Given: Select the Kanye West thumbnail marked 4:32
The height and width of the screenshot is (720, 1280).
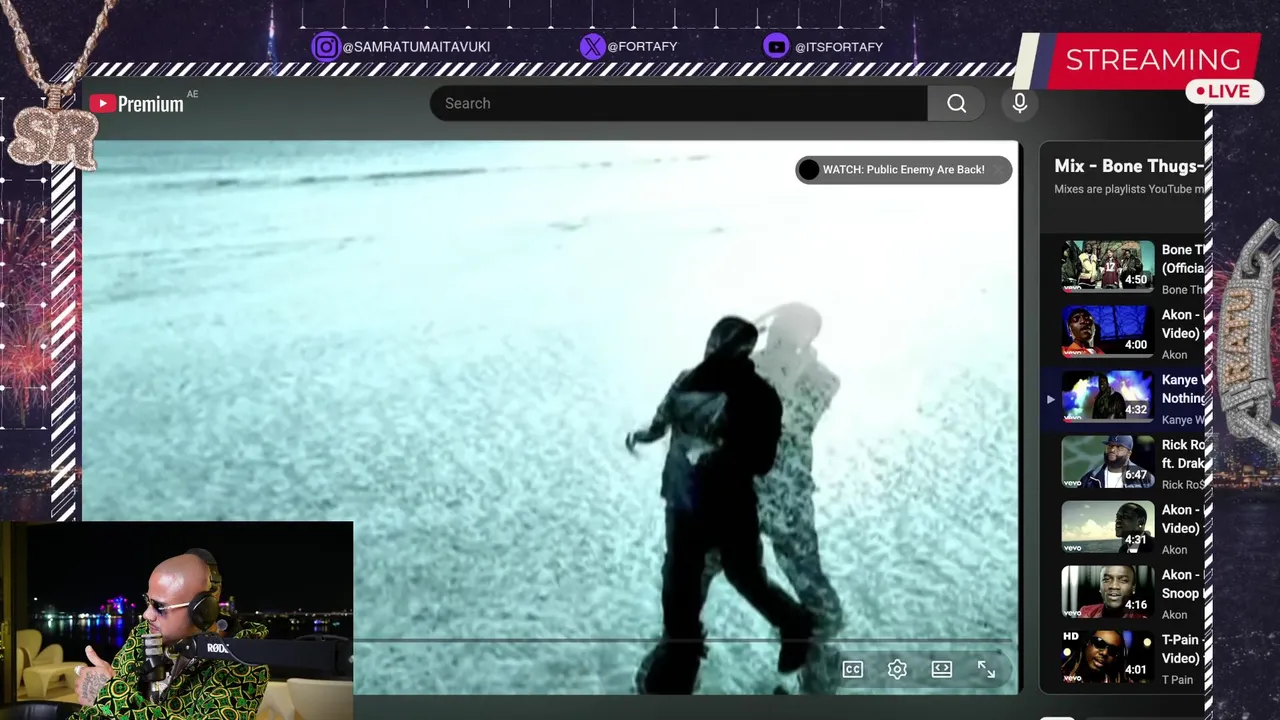Looking at the screenshot, I should (x=1107, y=395).
